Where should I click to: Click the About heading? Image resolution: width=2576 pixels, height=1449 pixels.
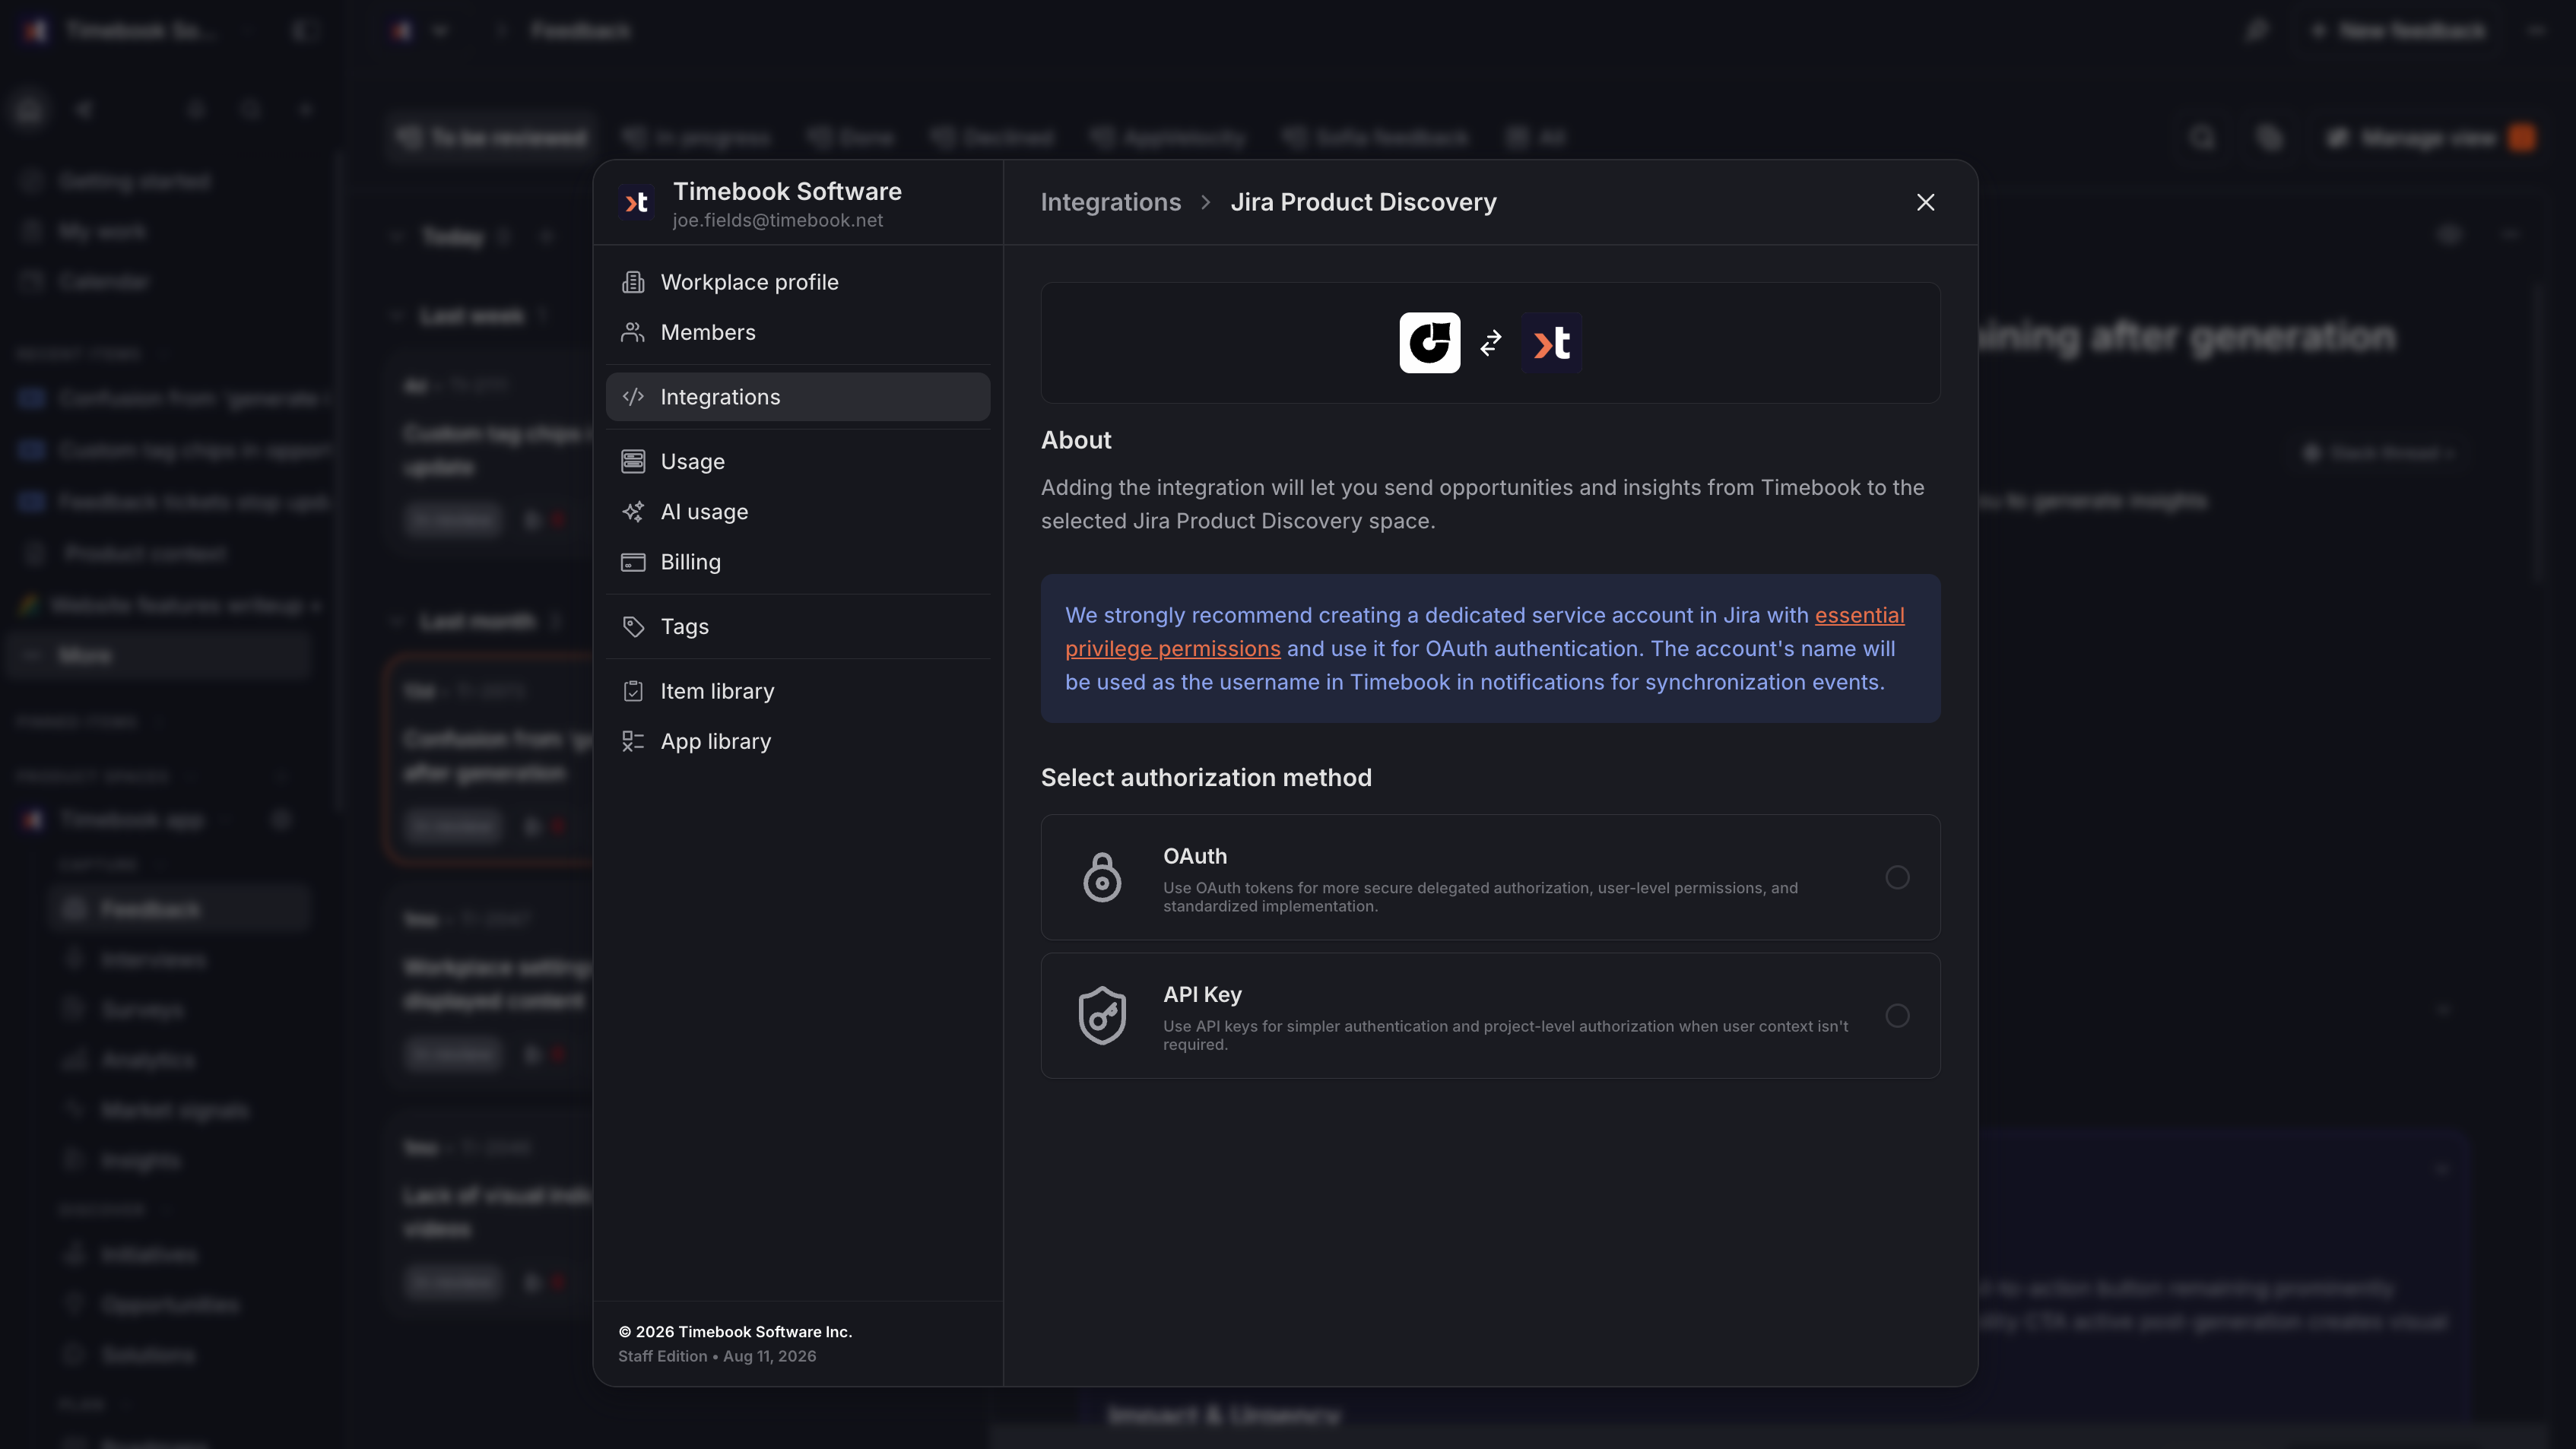1076,440
